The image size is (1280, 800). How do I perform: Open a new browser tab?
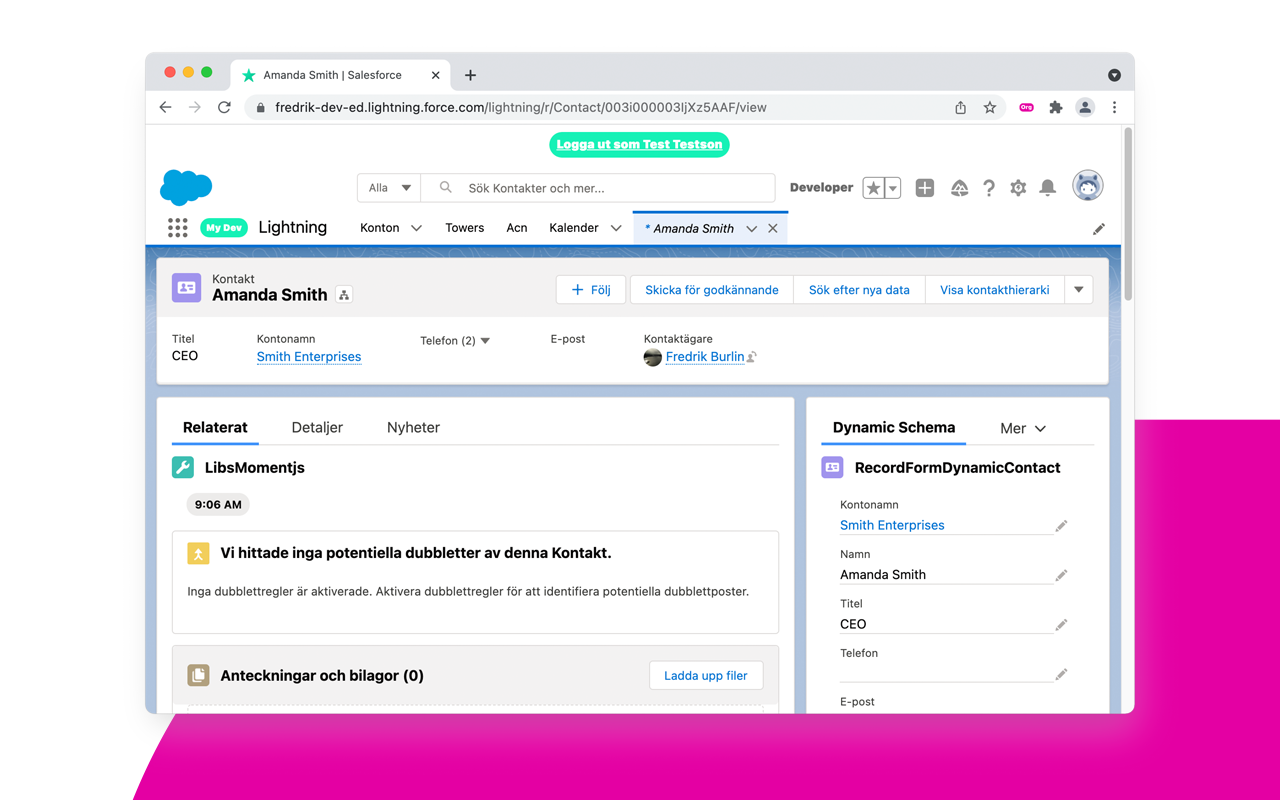470,75
